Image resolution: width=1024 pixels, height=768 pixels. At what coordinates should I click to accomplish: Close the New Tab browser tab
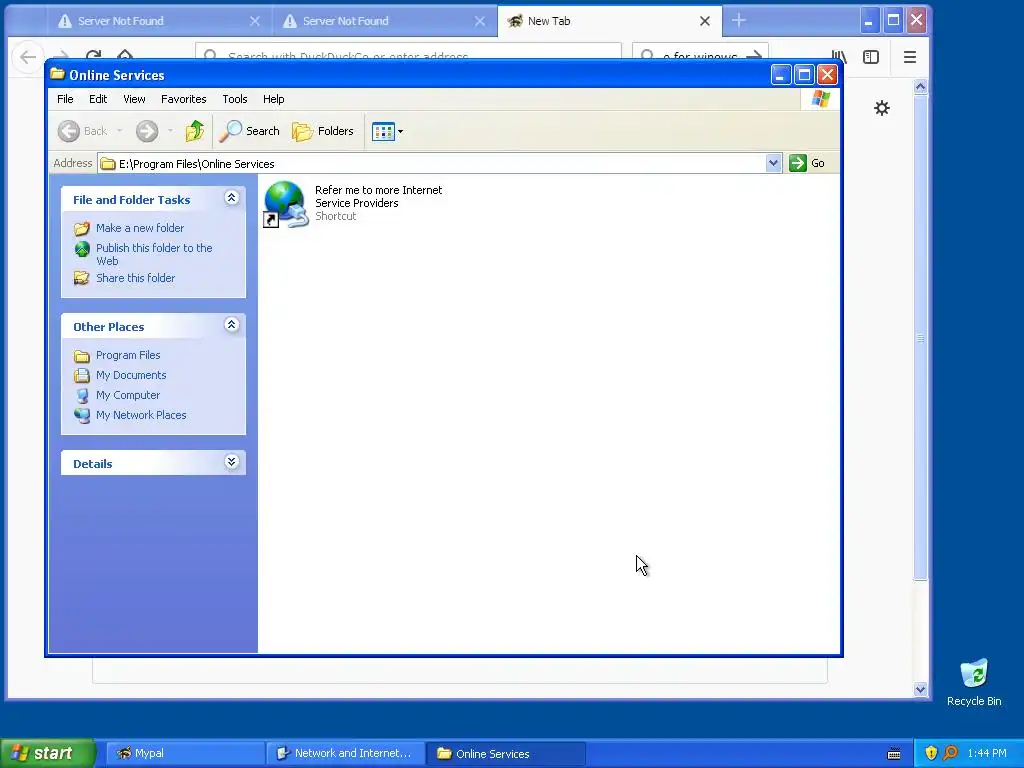click(x=705, y=21)
